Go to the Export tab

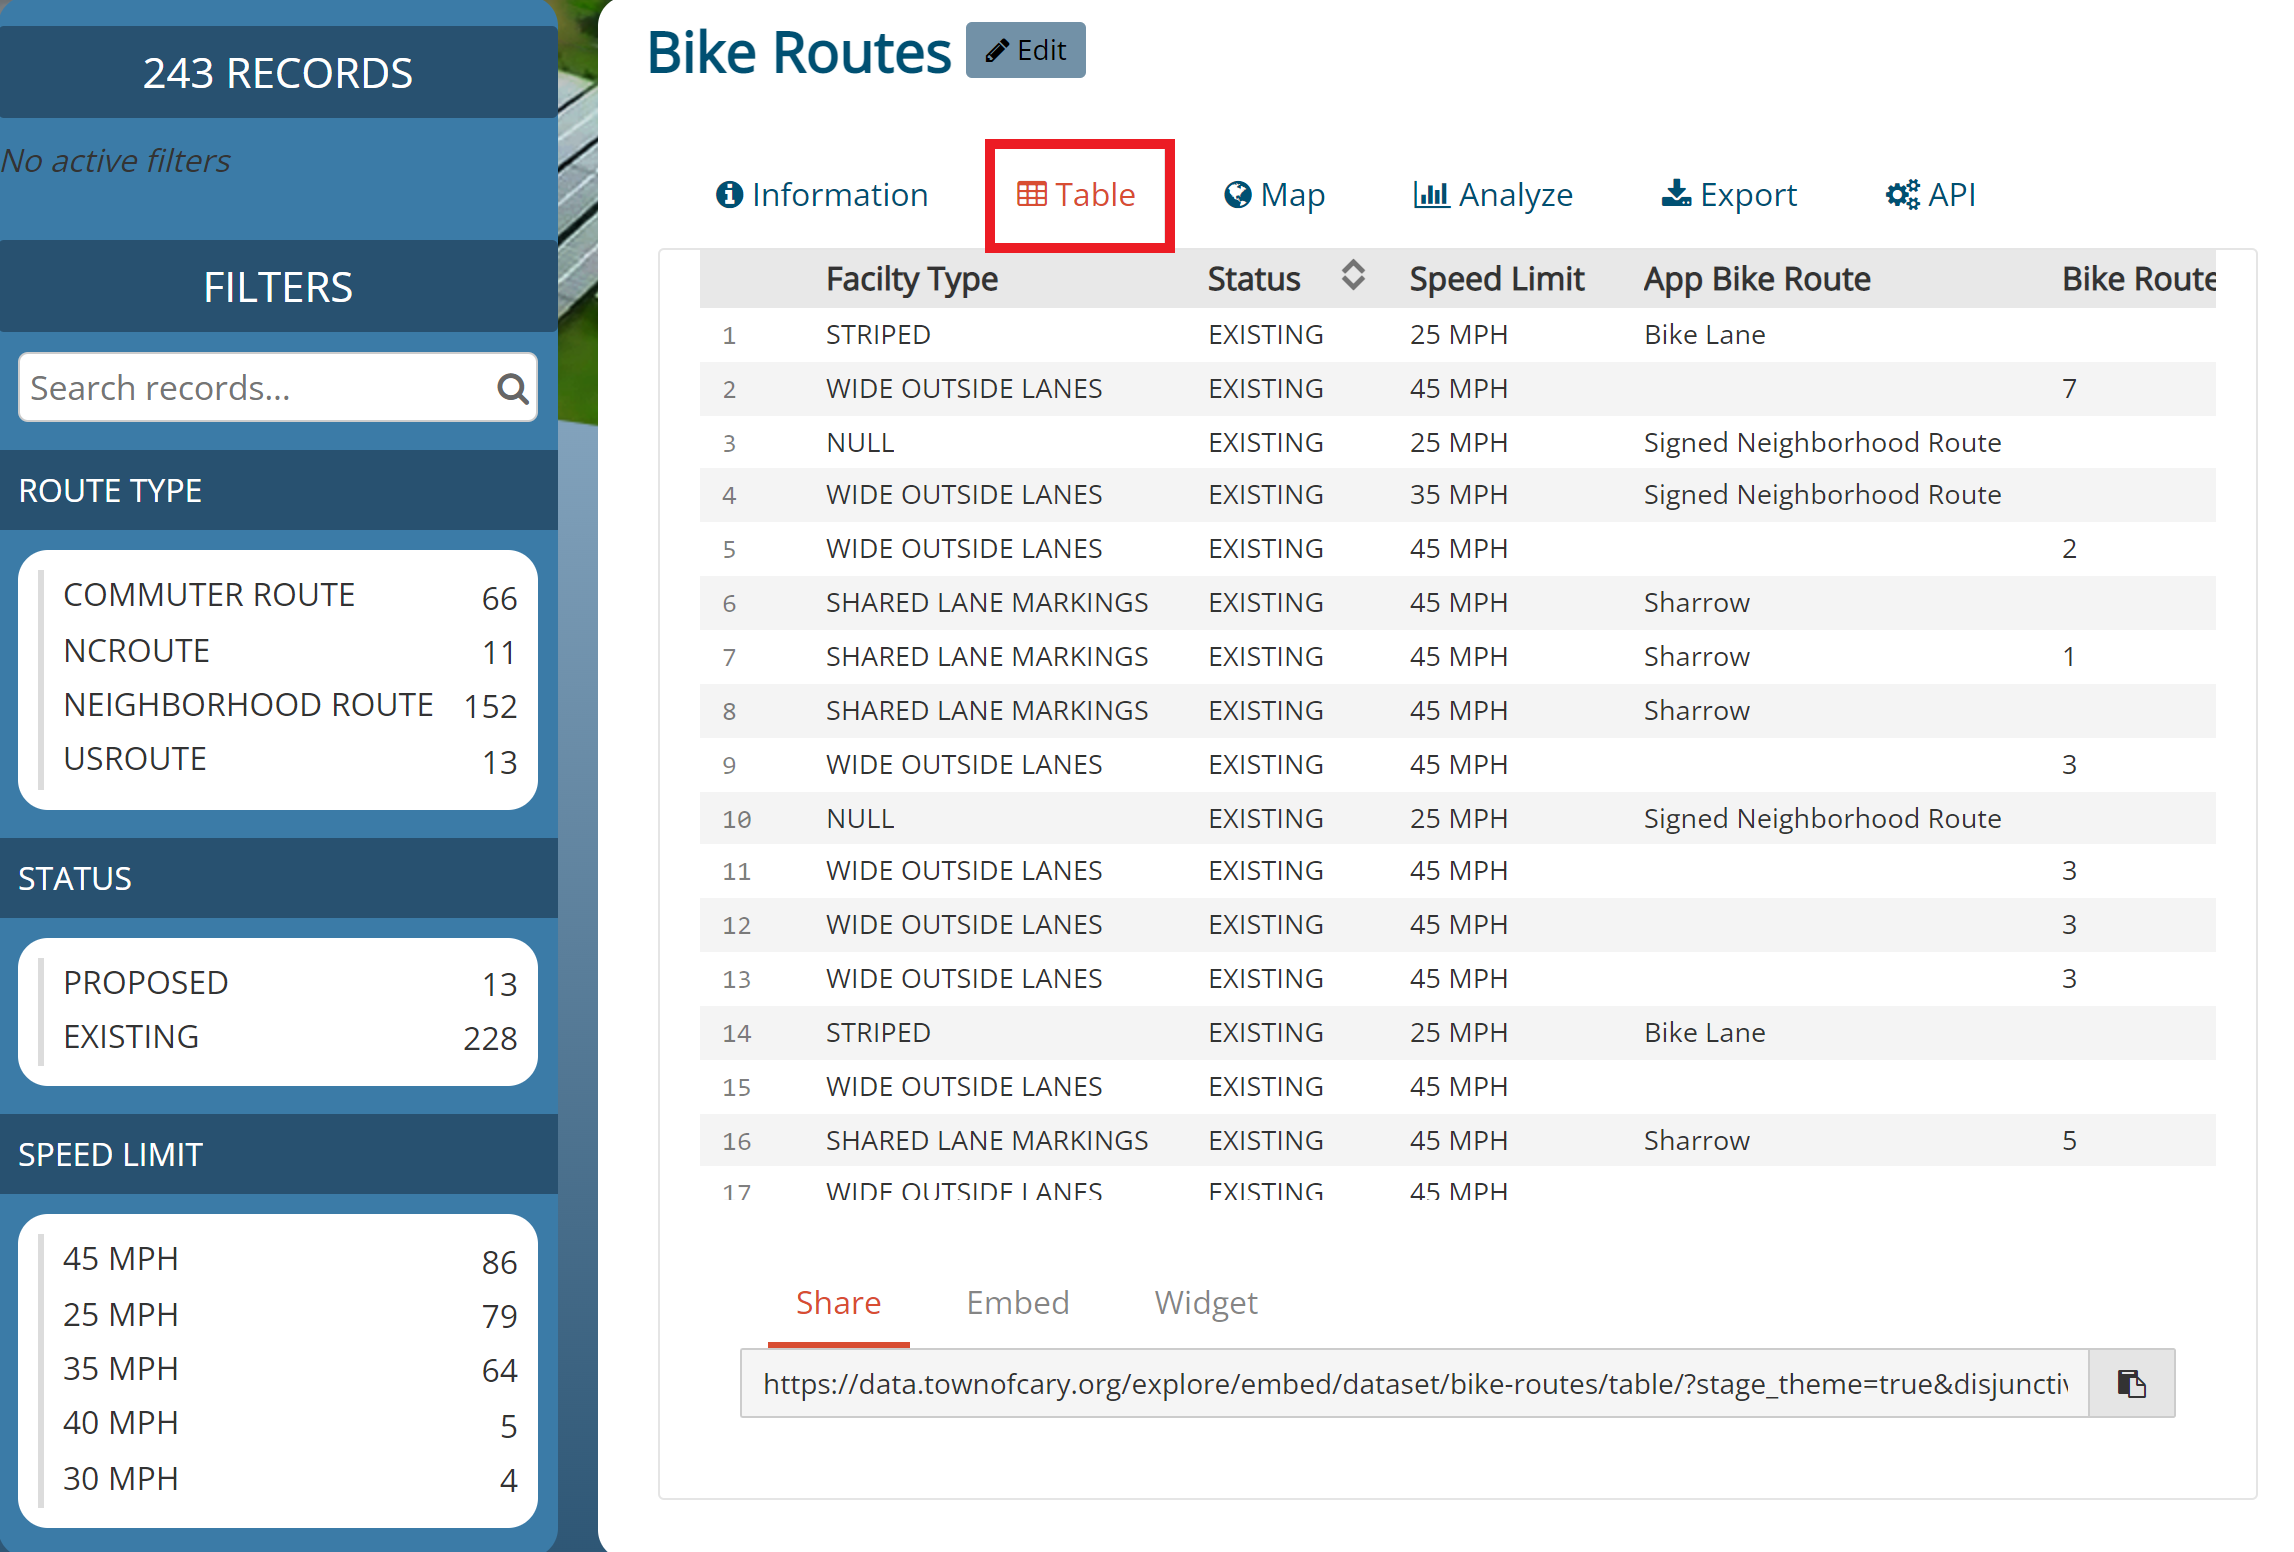coord(1729,194)
